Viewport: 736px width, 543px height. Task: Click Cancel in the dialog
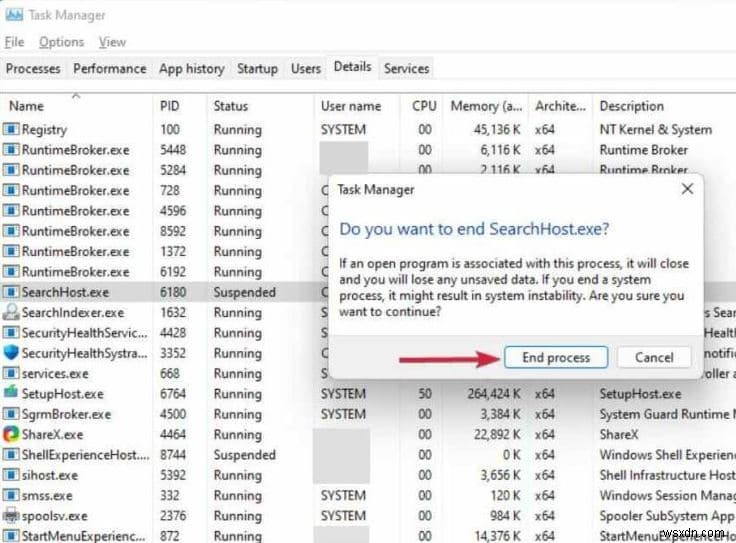pos(654,357)
